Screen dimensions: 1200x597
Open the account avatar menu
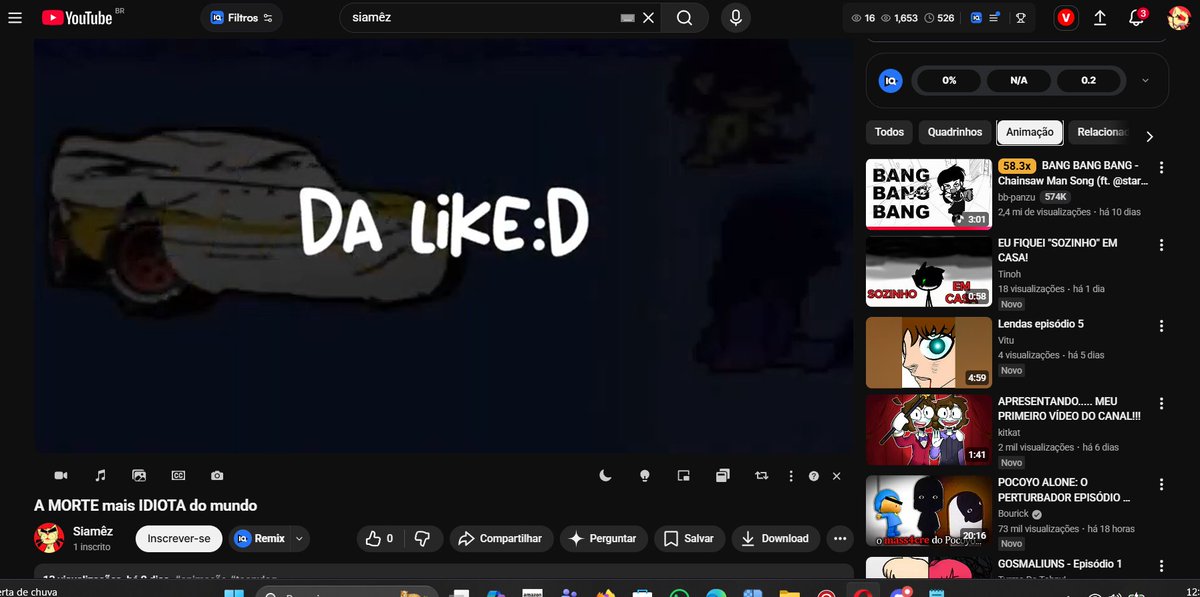point(1179,18)
